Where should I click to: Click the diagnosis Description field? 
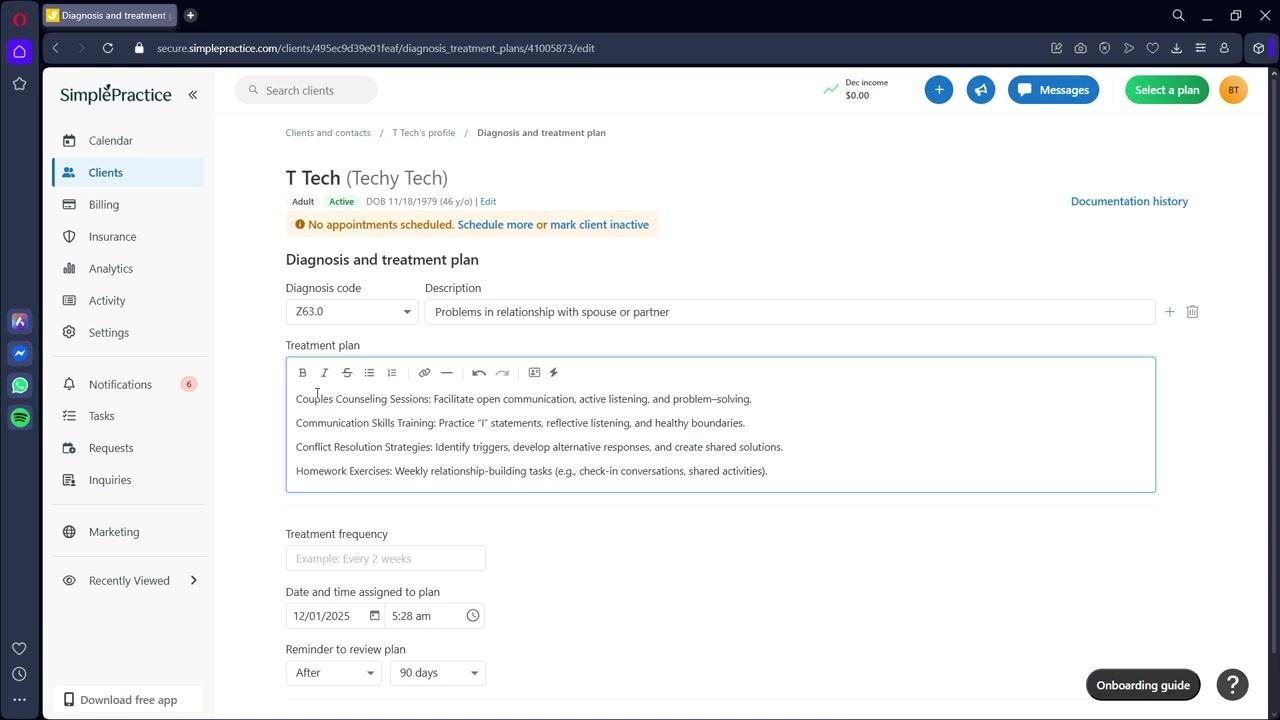790,312
